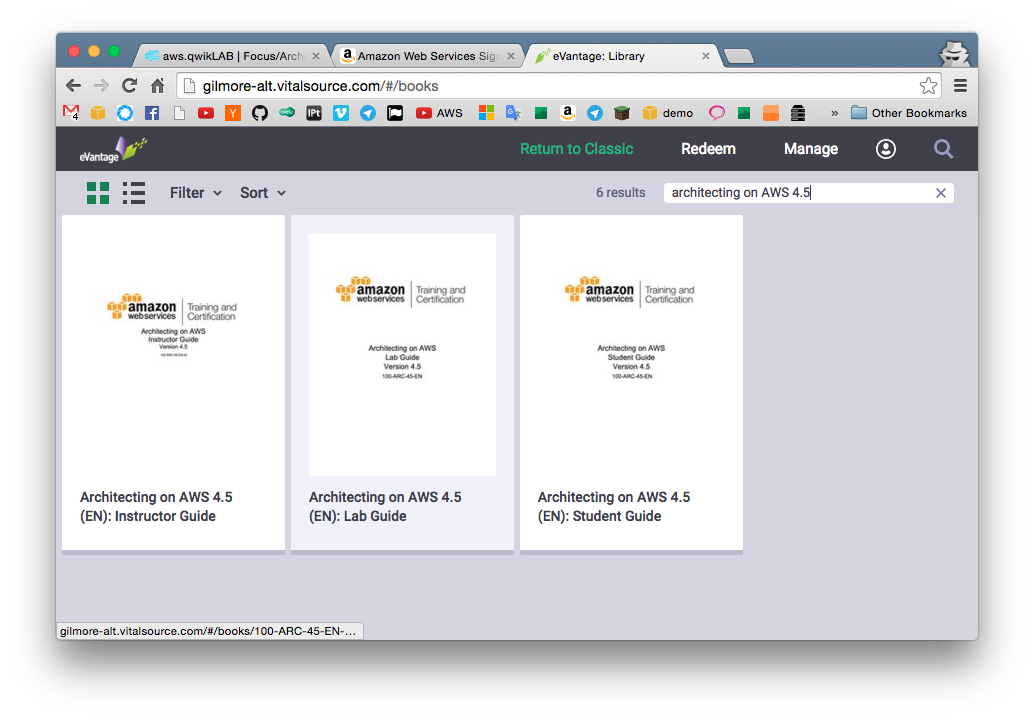Click the '6 results' count text

[x=621, y=193]
